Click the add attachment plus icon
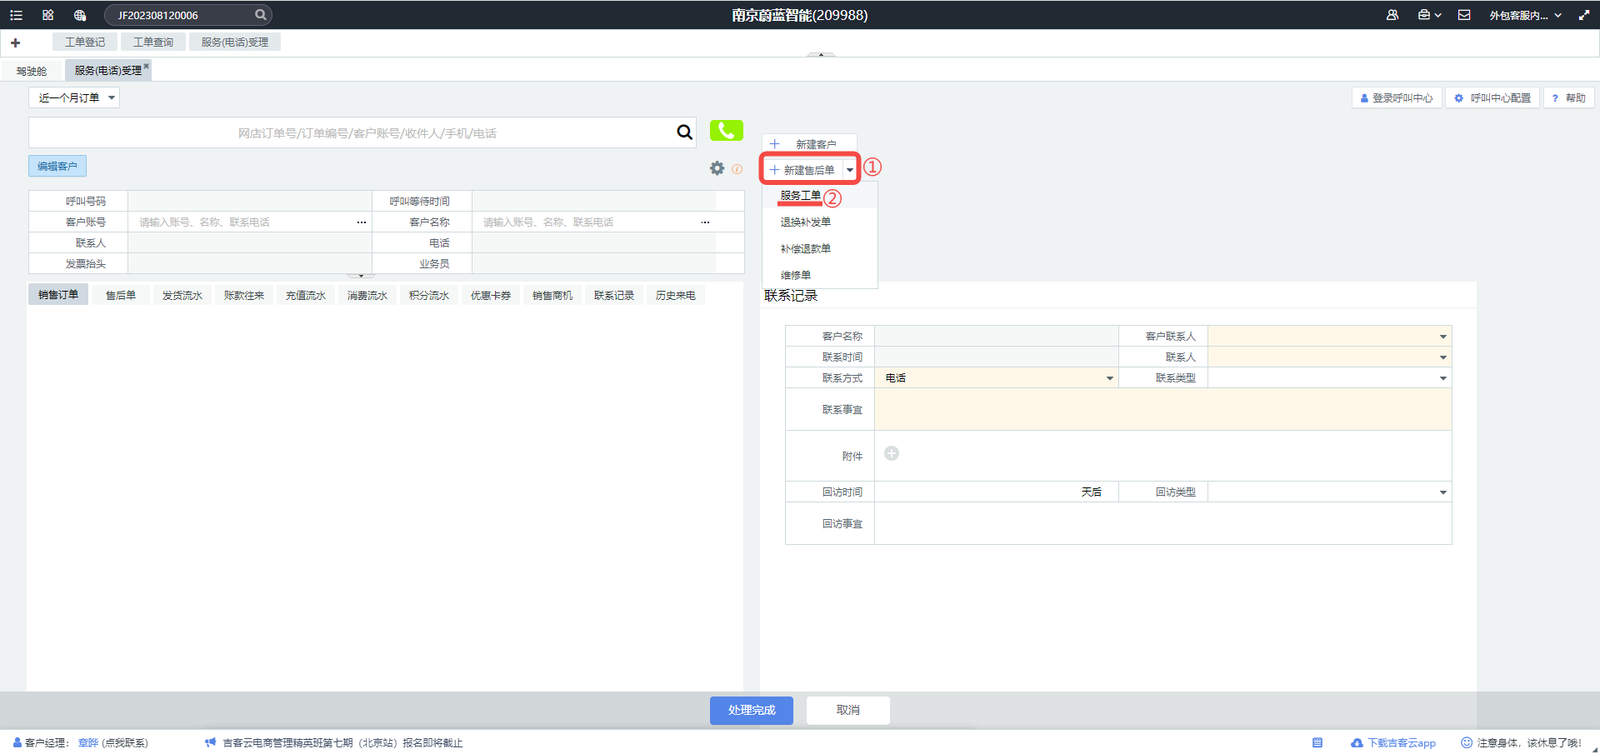 tap(891, 454)
